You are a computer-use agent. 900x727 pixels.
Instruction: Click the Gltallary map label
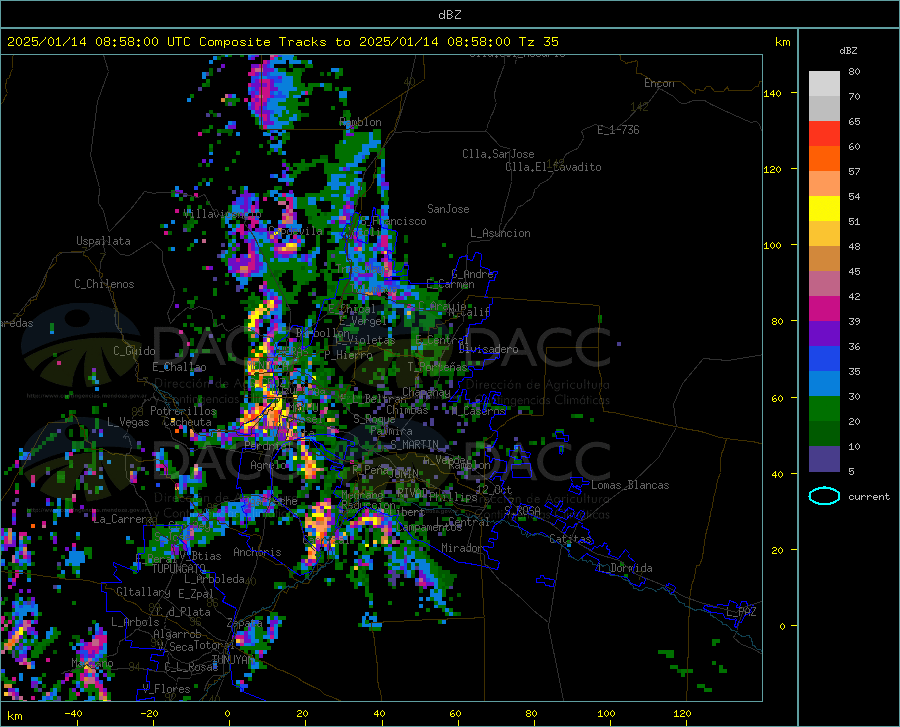[143, 592]
